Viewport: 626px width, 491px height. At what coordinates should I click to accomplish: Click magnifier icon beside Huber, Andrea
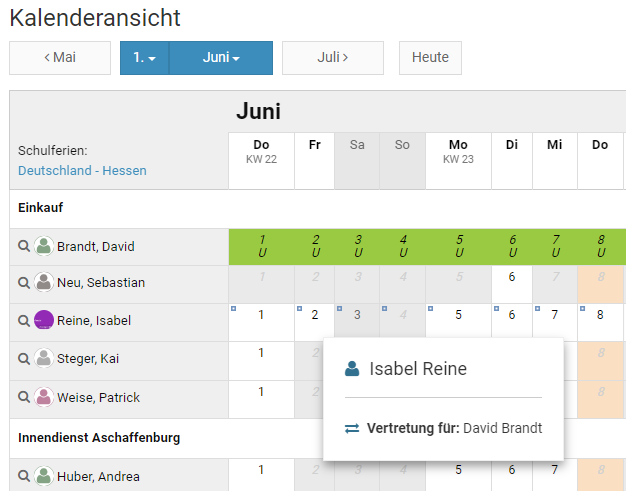(x=24, y=476)
